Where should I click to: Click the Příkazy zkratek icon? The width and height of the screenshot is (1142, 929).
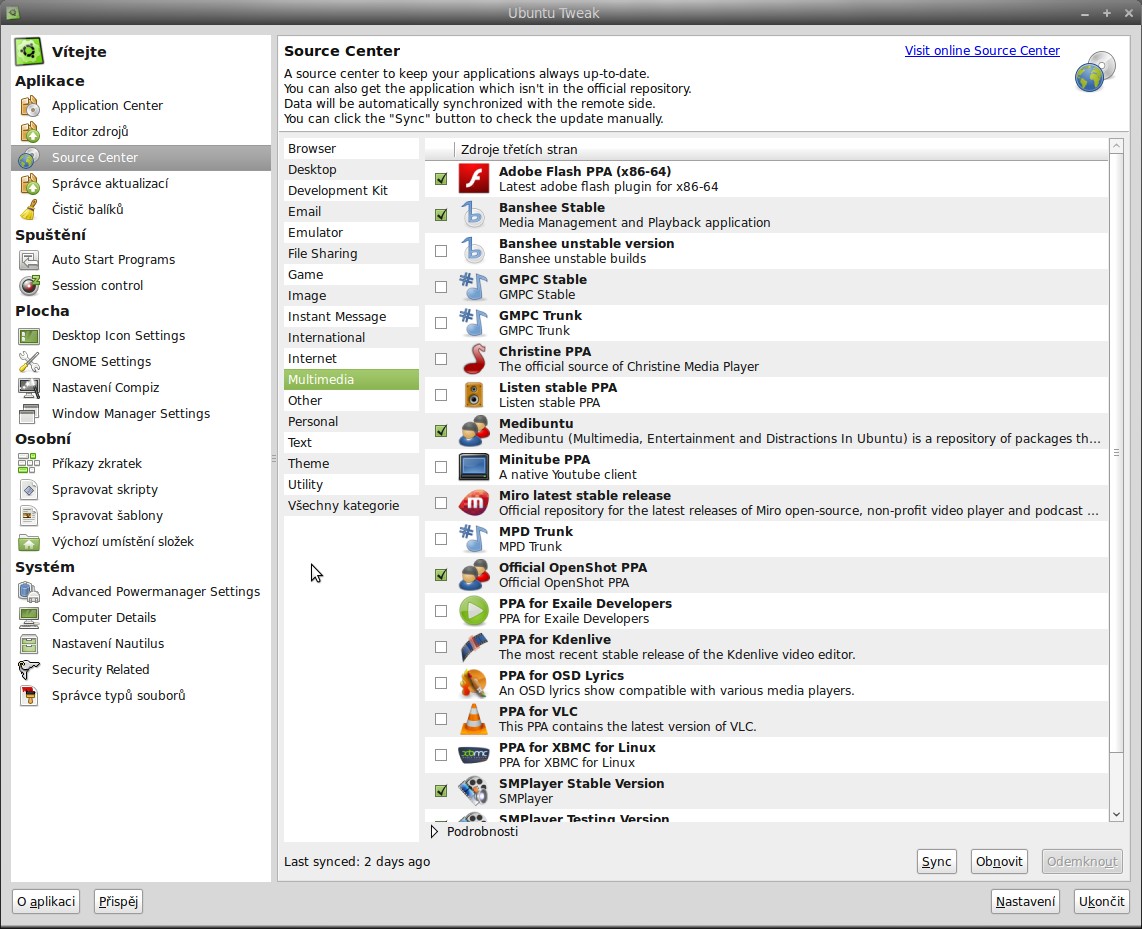coord(30,464)
